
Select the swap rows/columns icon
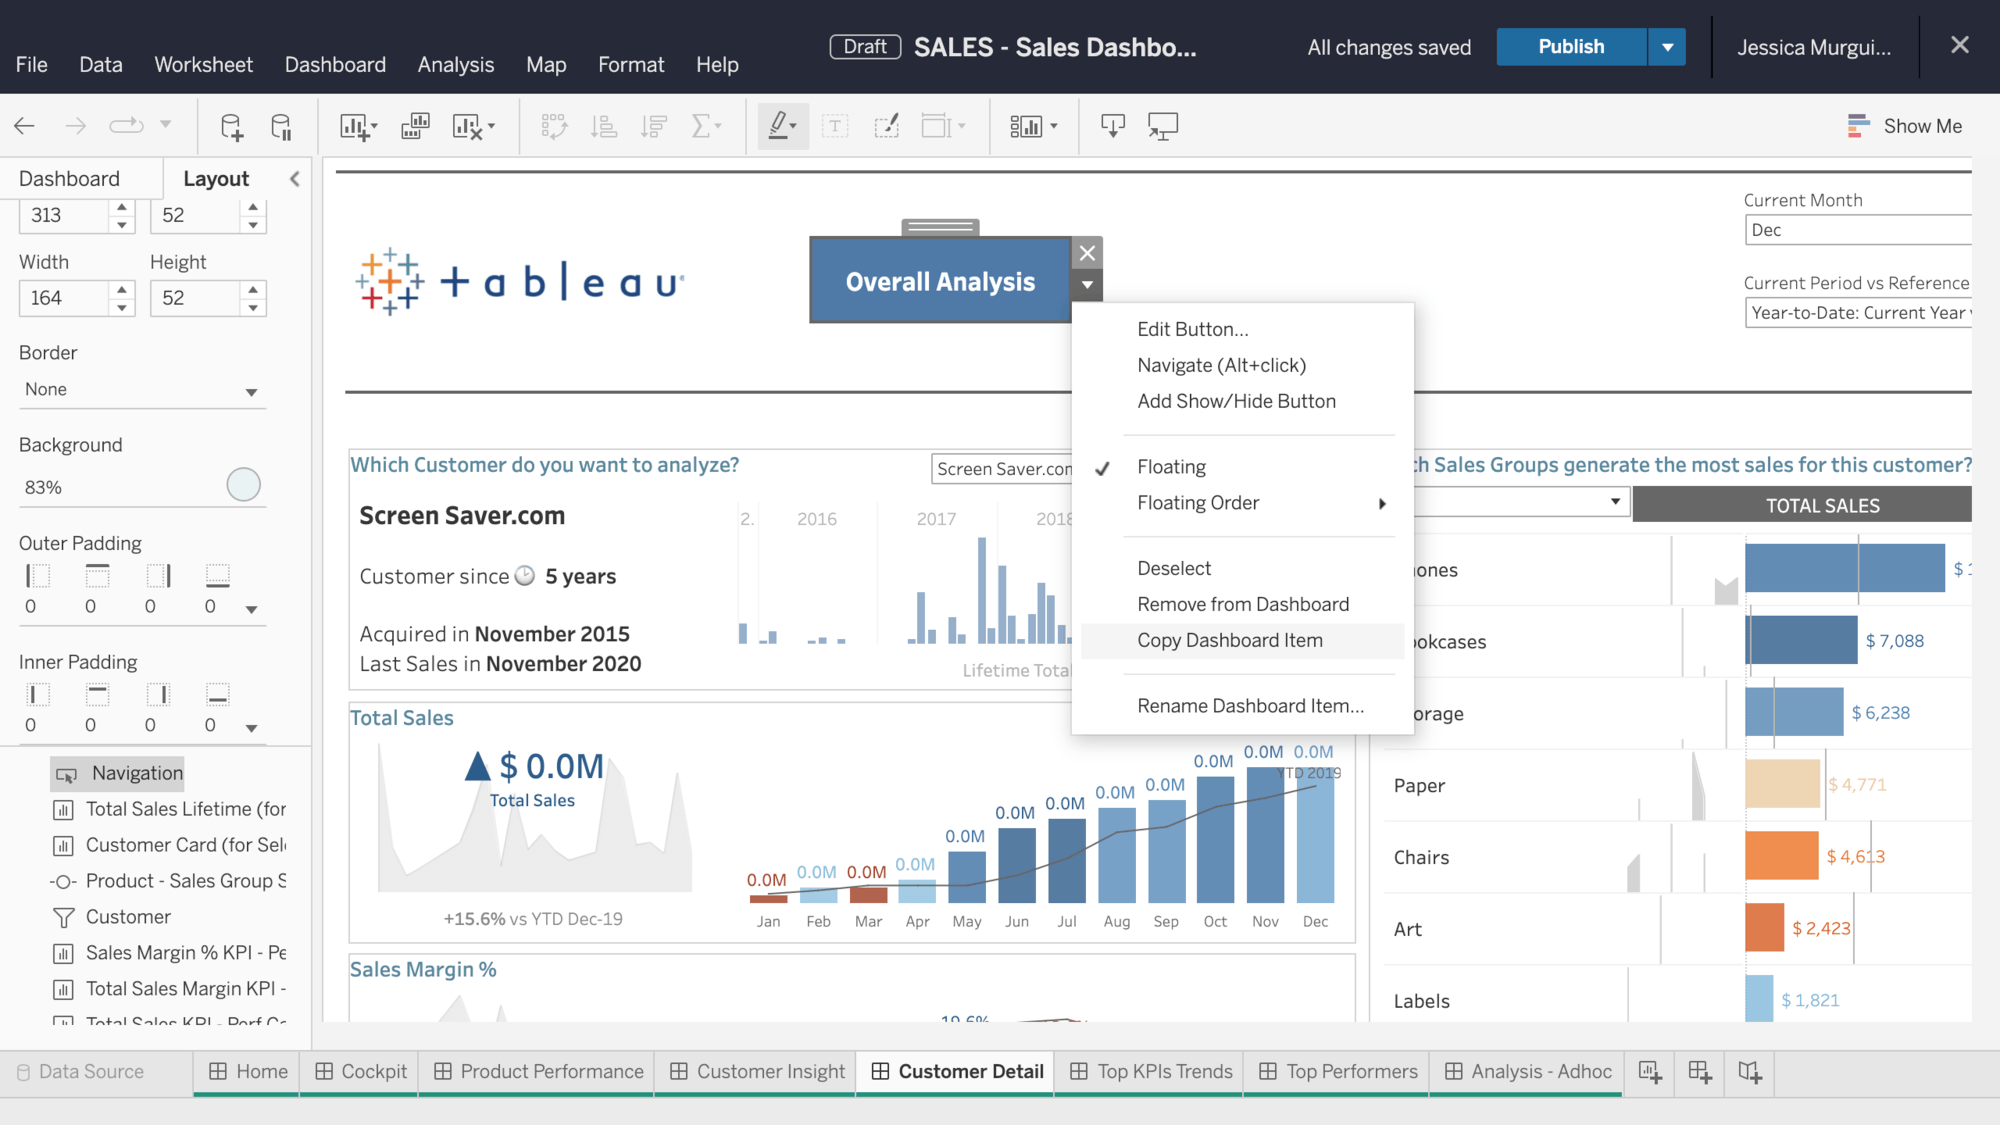tap(551, 125)
